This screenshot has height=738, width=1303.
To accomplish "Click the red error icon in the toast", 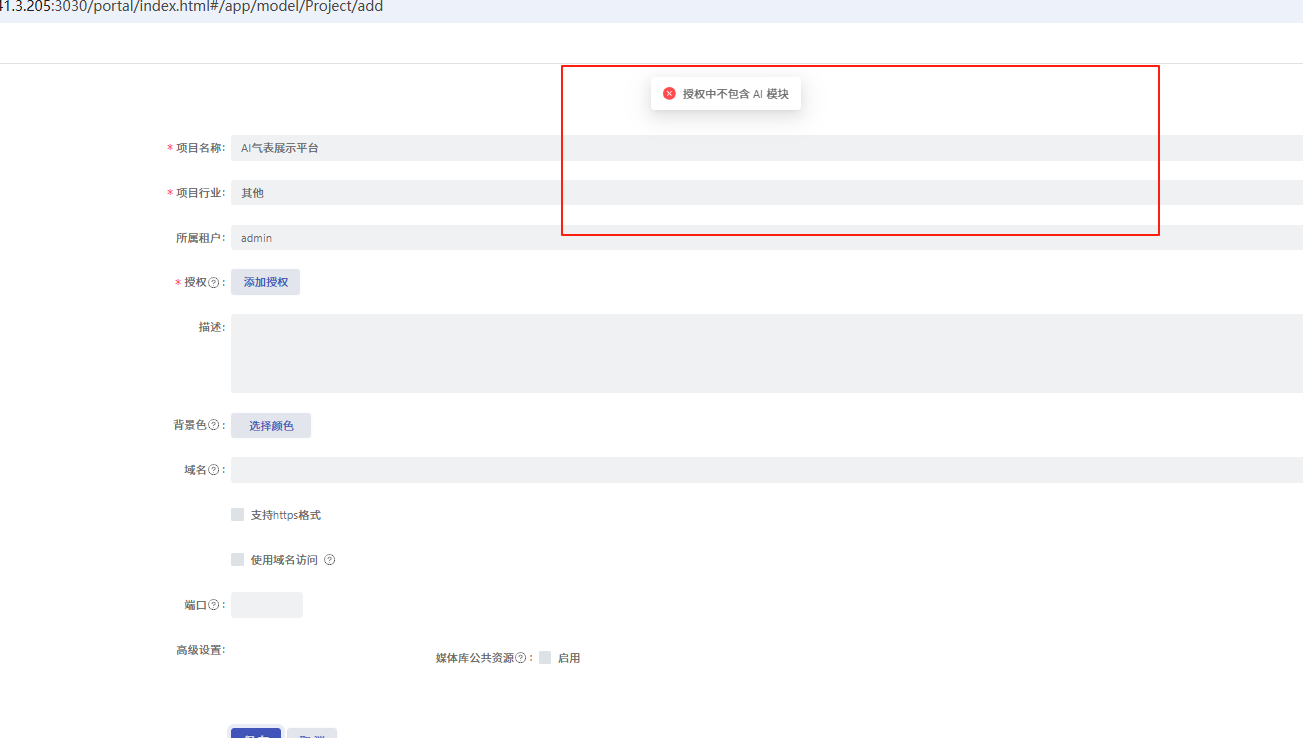I will (x=669, y=93).
